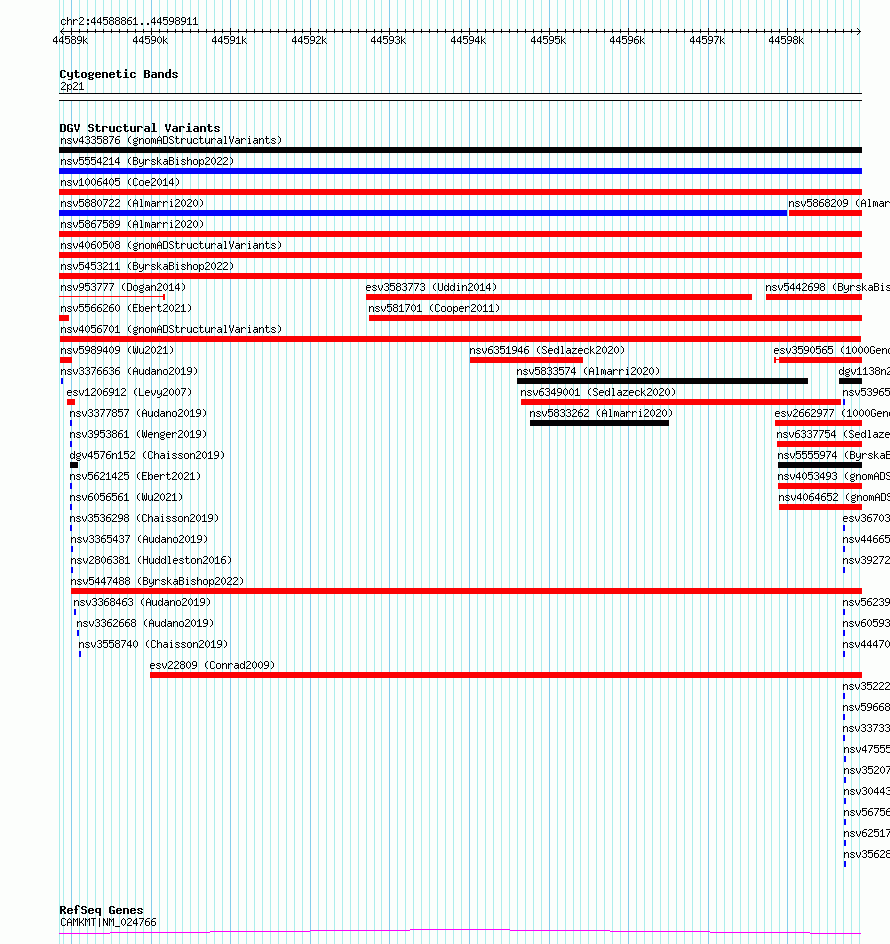Click the nsv4335876 gnomADStructuralVariants label

point(171,140)
